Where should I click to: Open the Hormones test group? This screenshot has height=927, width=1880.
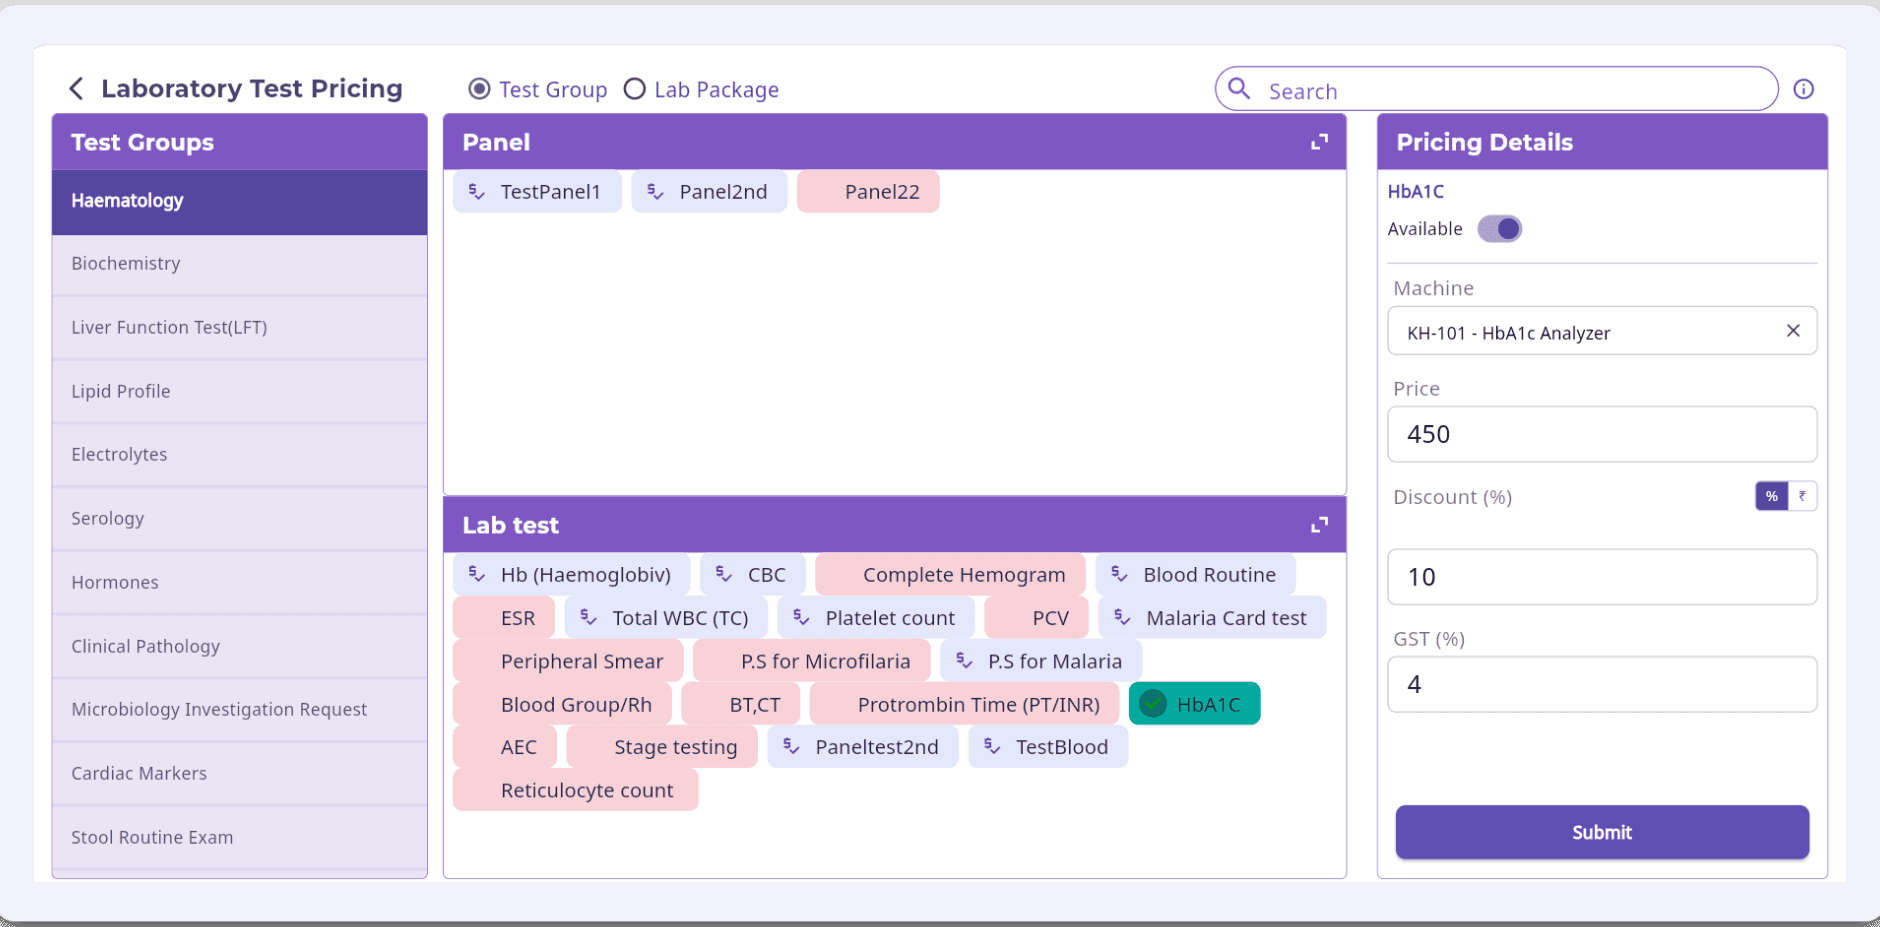pos(240,583)
